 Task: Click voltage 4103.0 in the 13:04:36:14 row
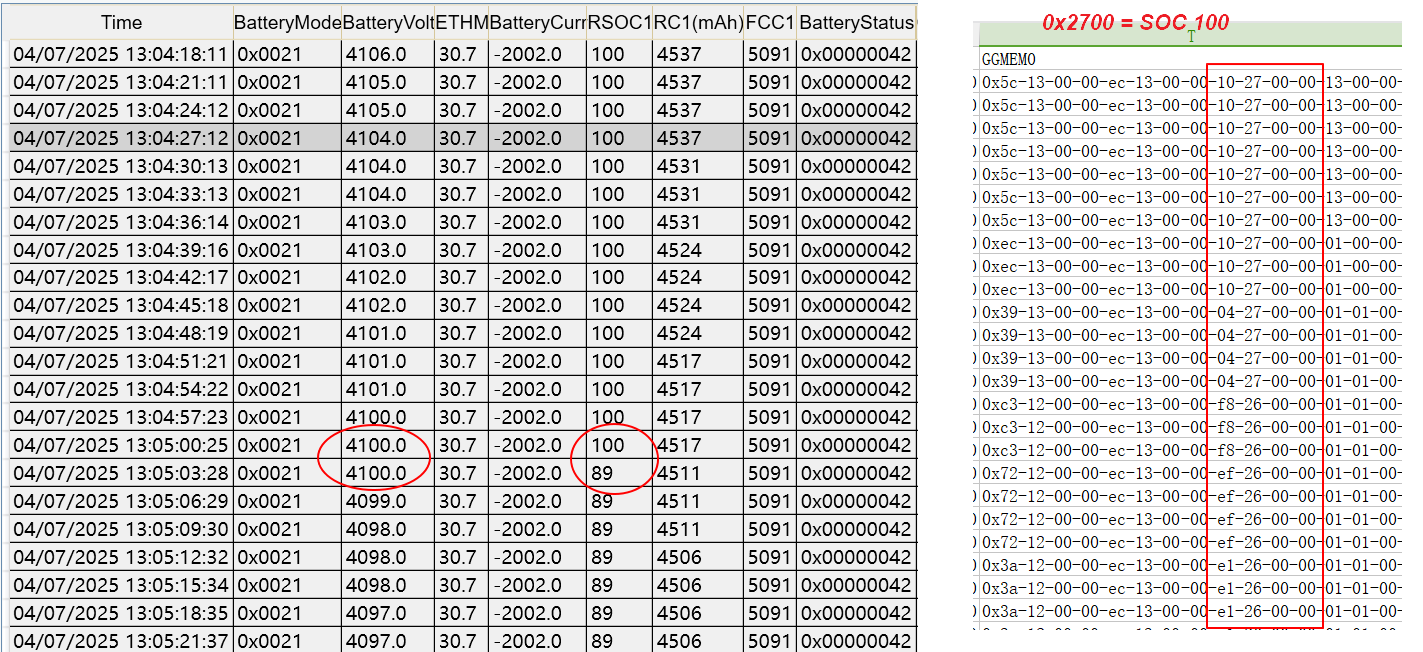point(388,222)
